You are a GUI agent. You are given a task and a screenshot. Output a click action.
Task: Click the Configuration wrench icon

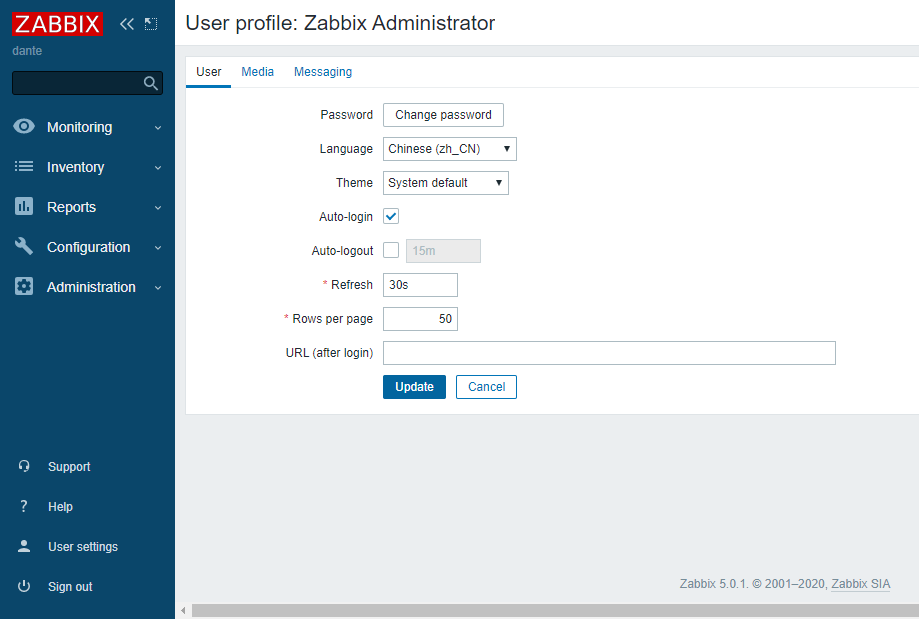pyautogui.click(x=24, y=247)
